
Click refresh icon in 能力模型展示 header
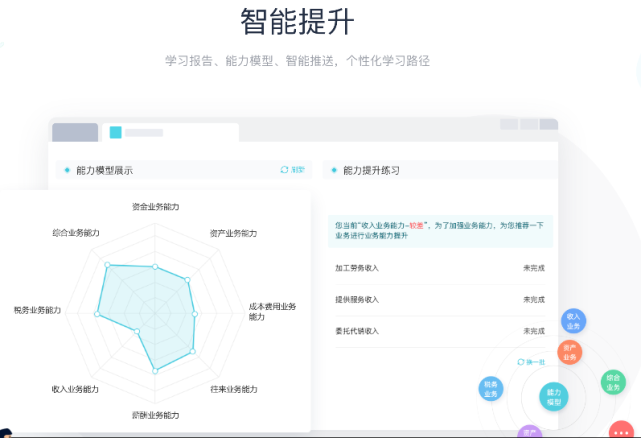tap(285, 170)
